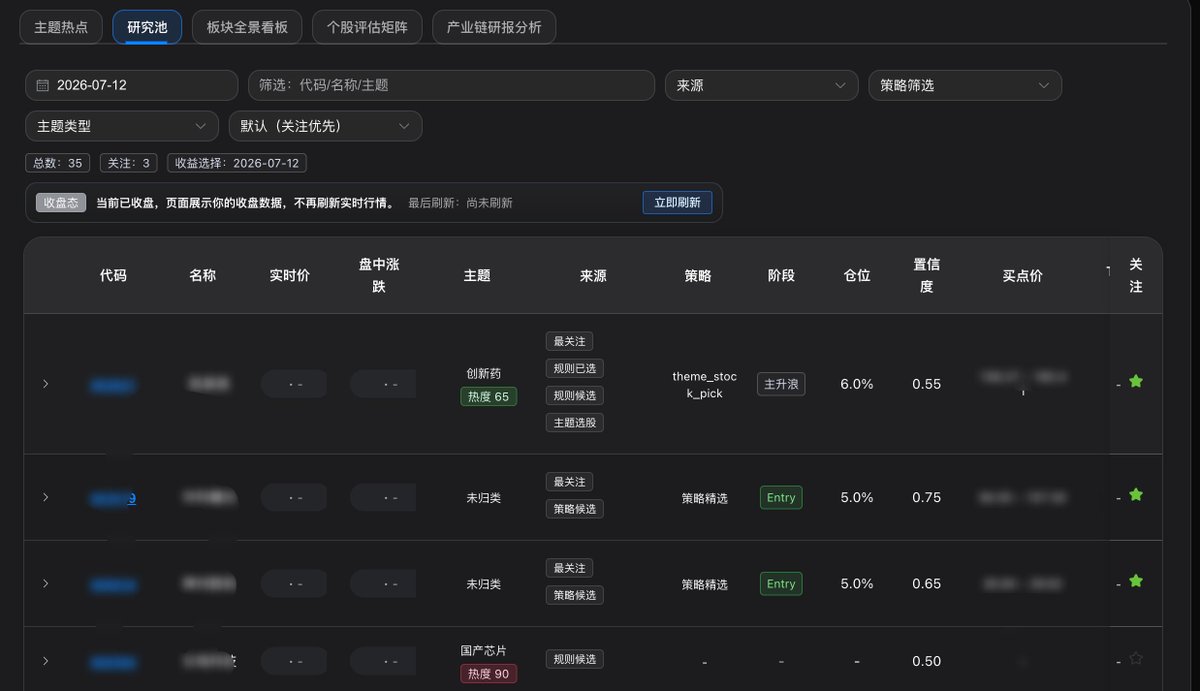Click the theme_stock_pick strategy cell
Image resolution: width=1200 pixels, height=691 pixels.
click(x=705, y=385)
